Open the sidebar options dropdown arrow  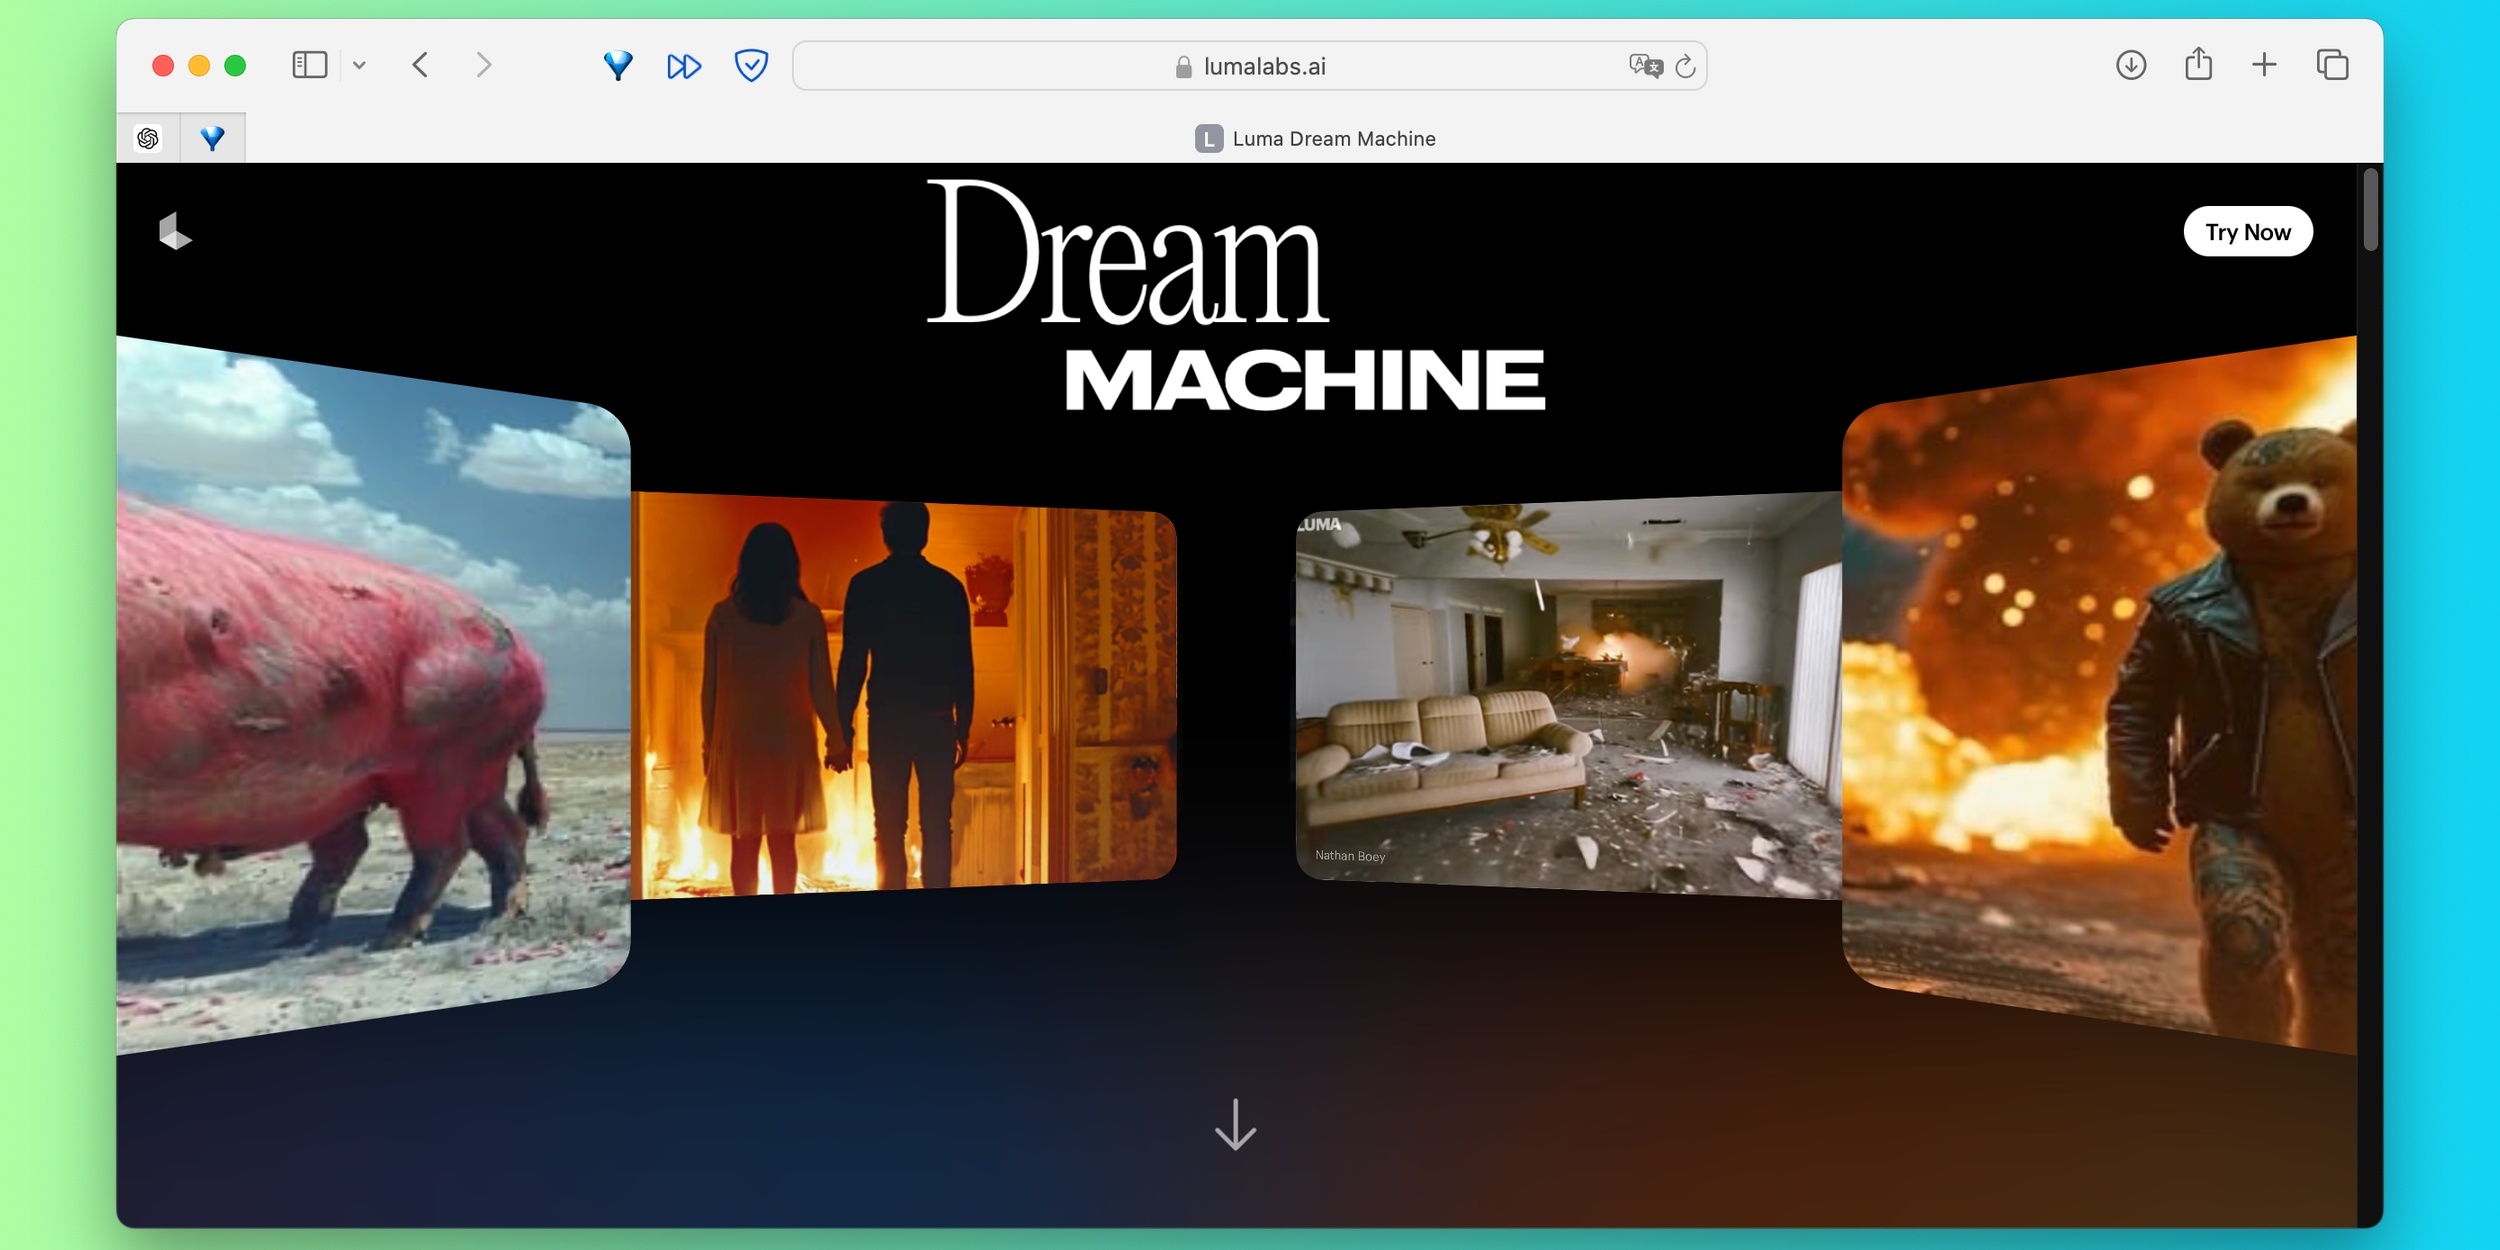(359, 66)
